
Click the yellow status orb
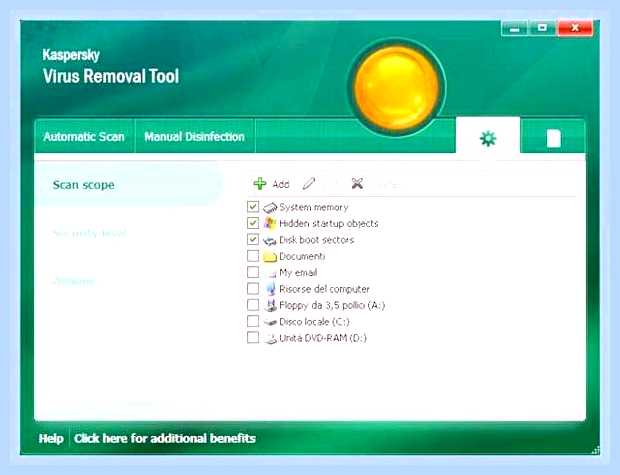397,87
